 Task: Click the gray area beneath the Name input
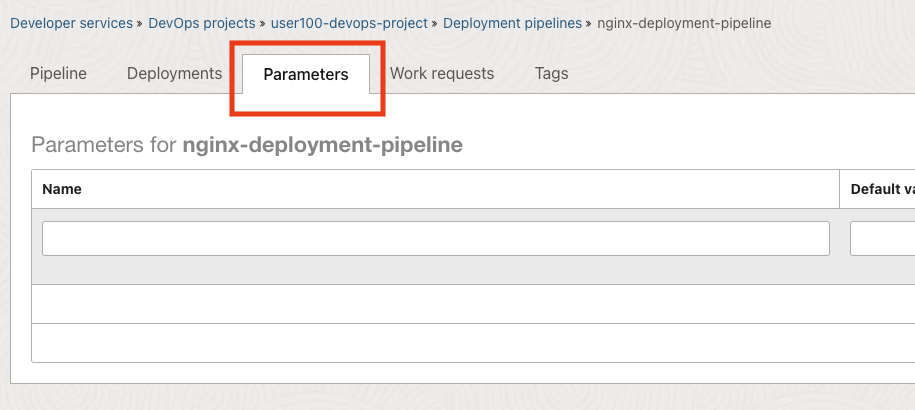point(436,271)
